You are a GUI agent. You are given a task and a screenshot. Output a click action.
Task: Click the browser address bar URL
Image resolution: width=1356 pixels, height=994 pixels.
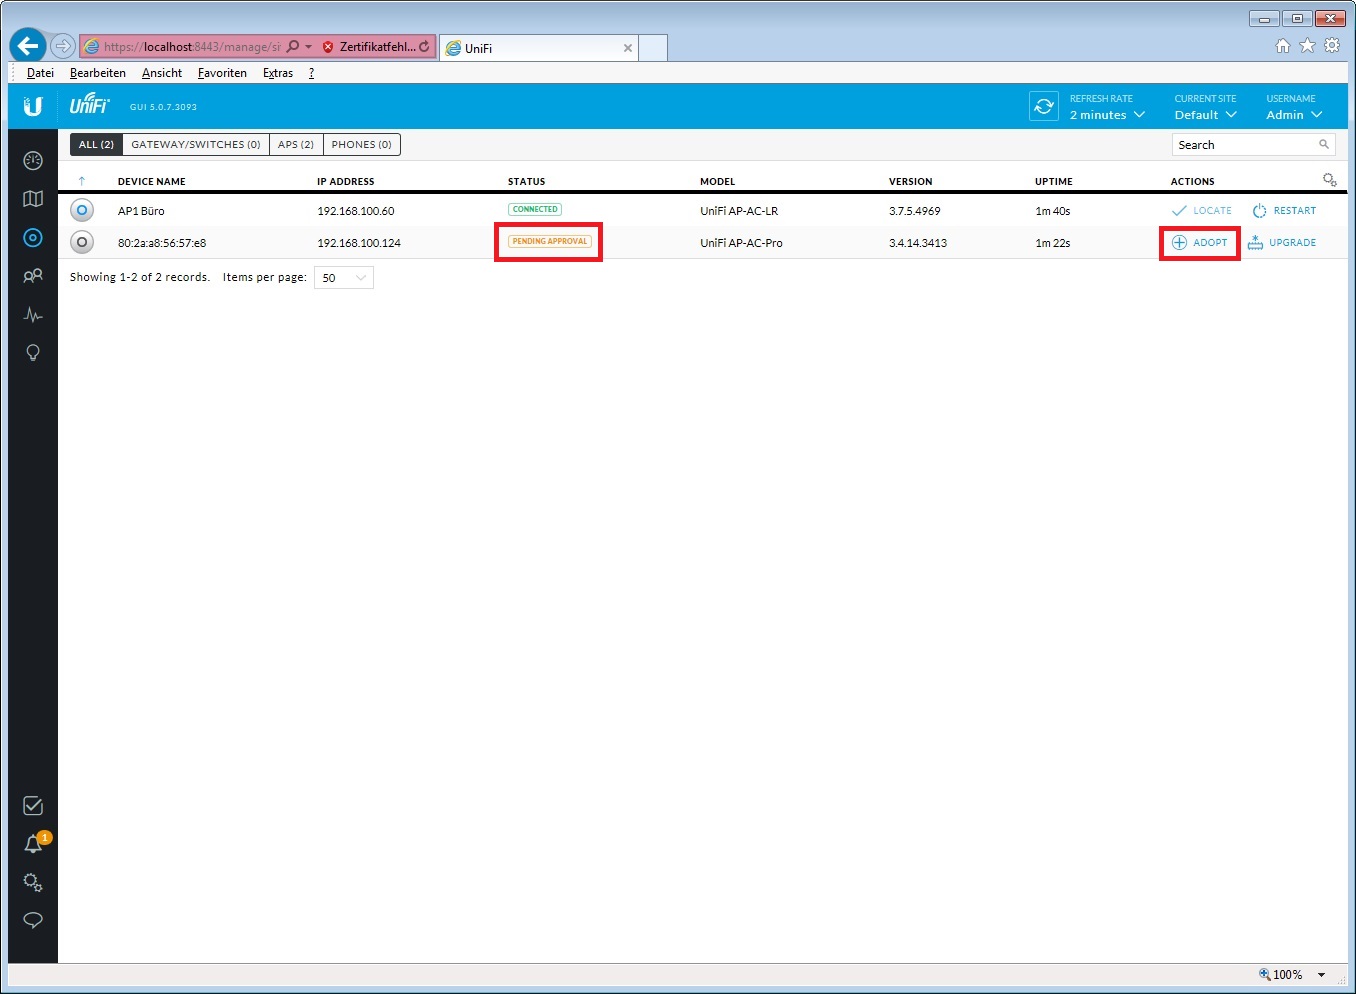(192, 47)
